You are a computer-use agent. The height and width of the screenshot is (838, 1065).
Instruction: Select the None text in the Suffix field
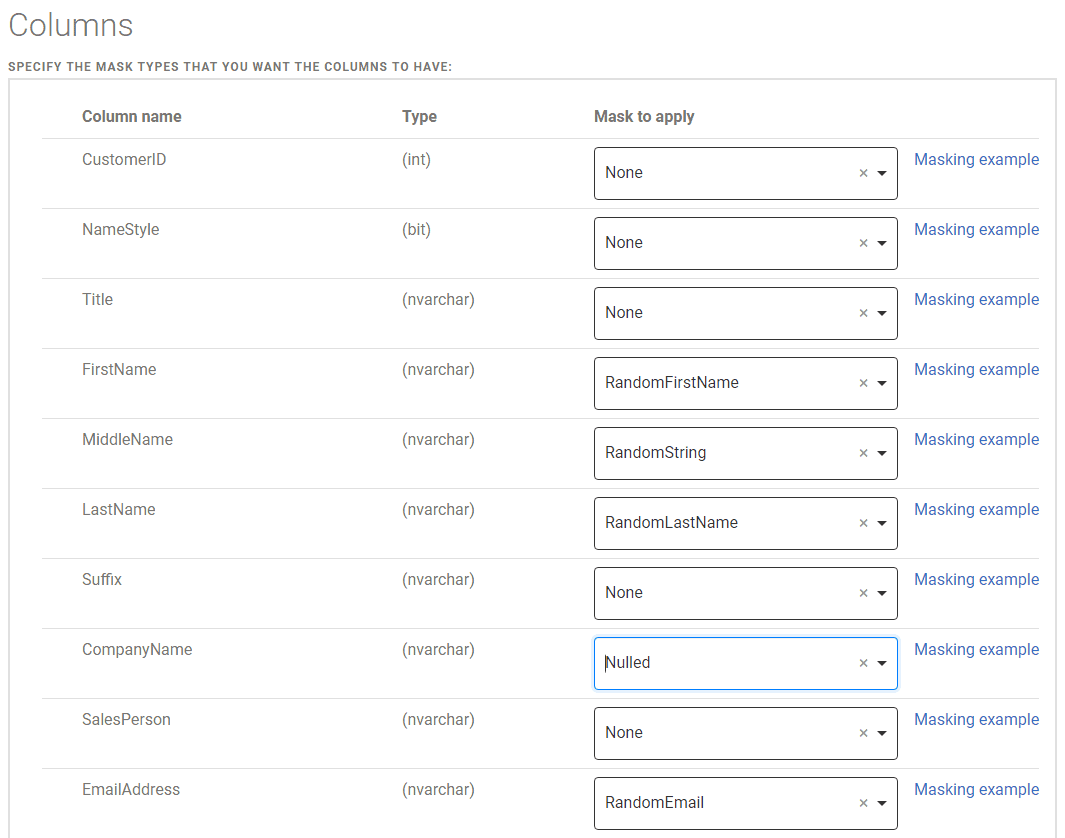click(624, 593)
